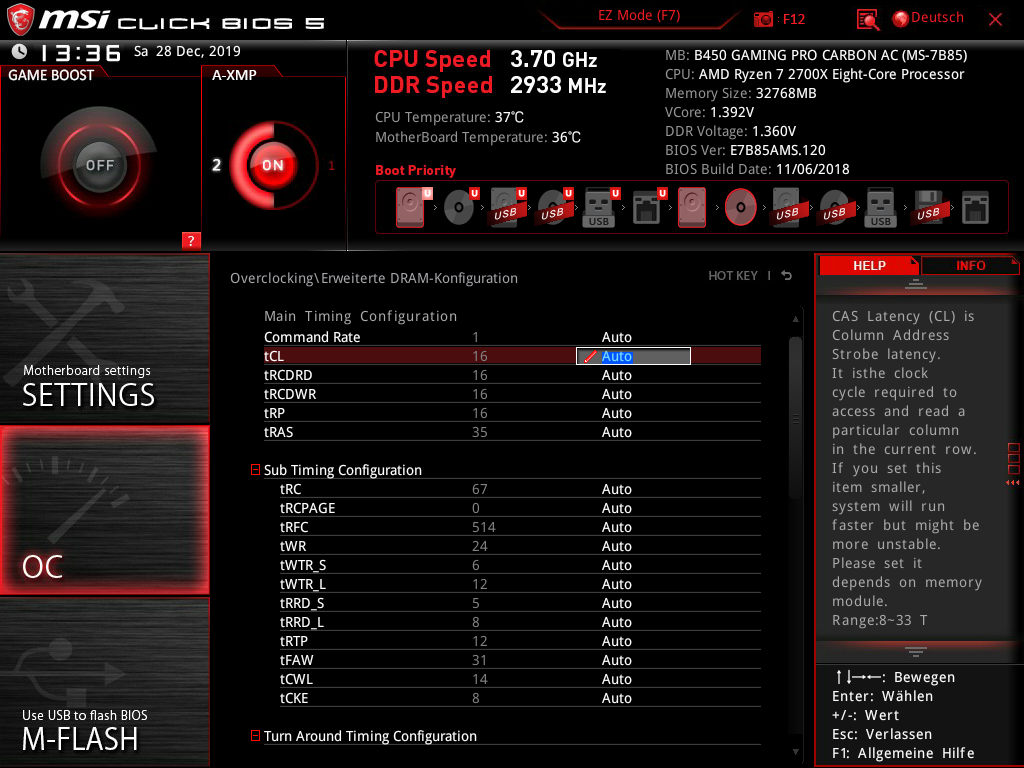Select the legacy USB optical drive boot icon
Viewport: 1024px width, 768px height.
coord(835,207)
